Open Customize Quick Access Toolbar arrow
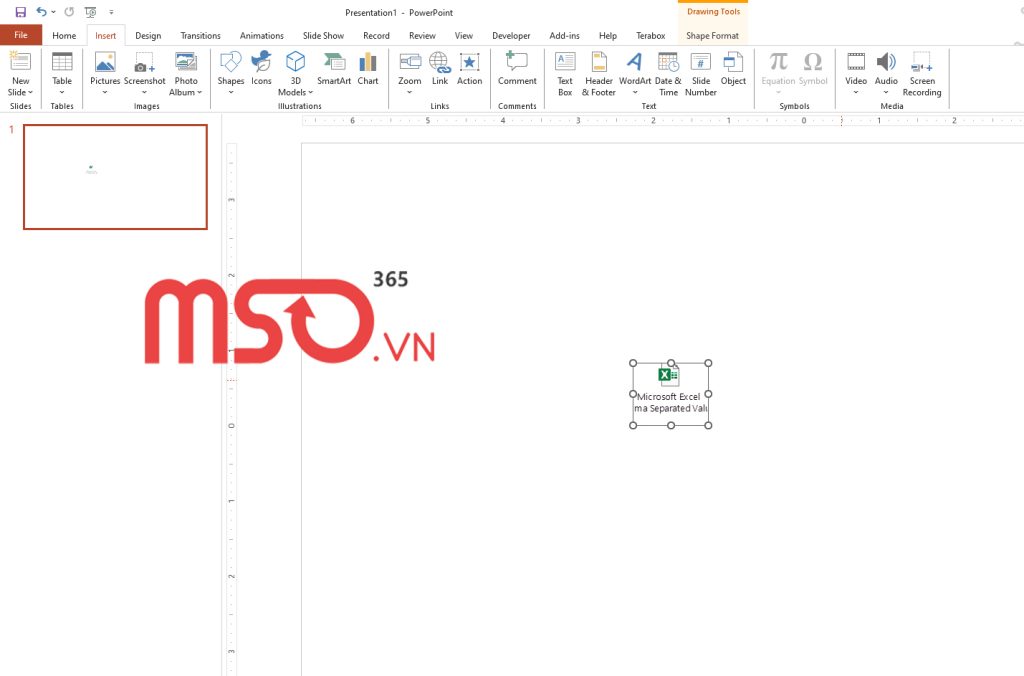 pos(111,12)
